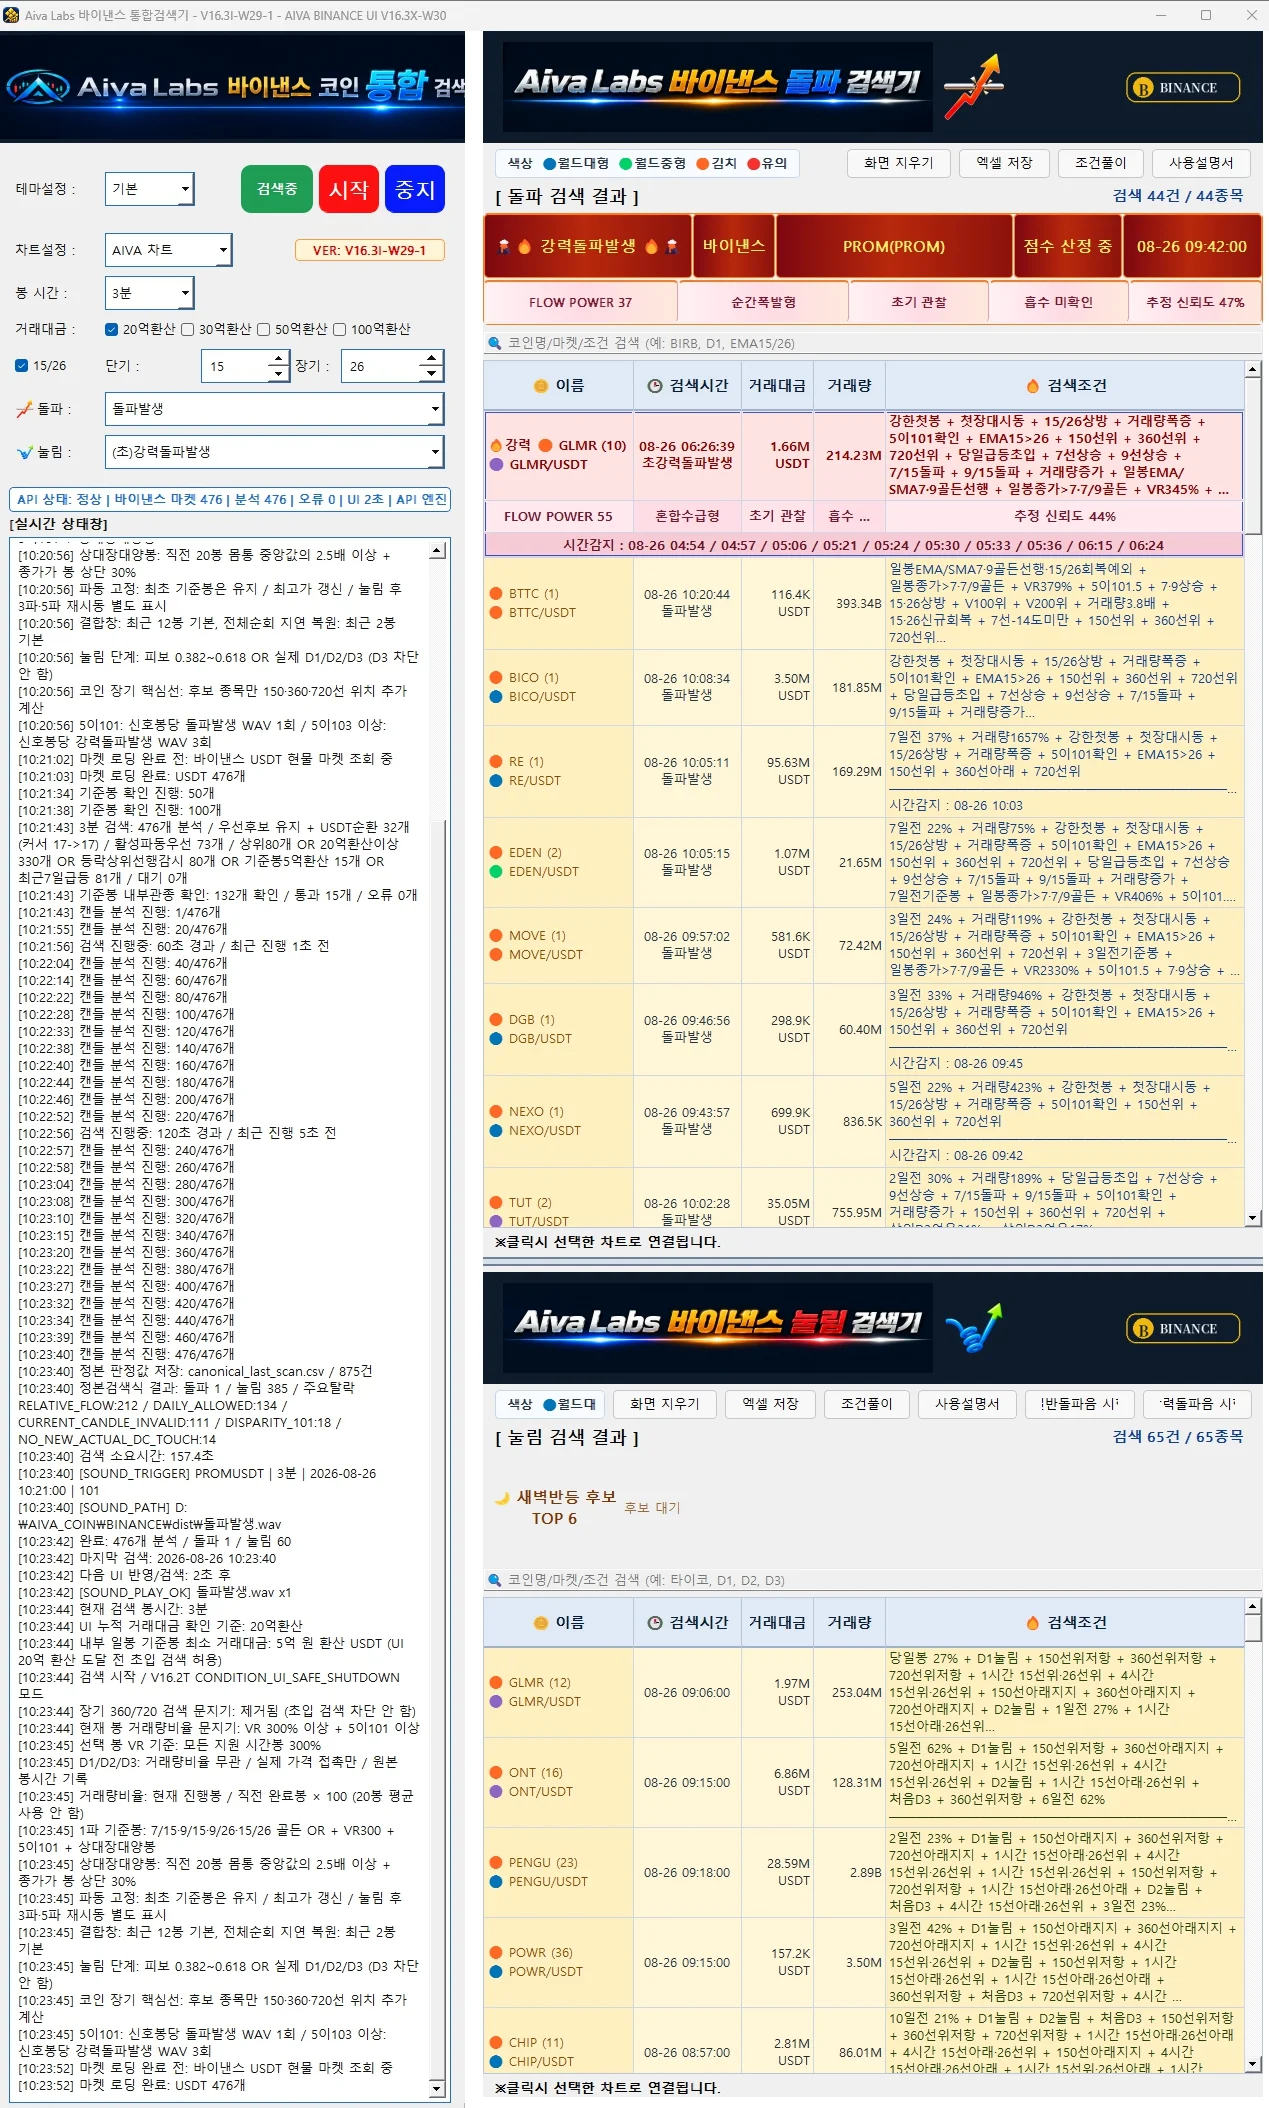
Task: Click the 돌파 rising arrow icon
Action: click(24, 409)
